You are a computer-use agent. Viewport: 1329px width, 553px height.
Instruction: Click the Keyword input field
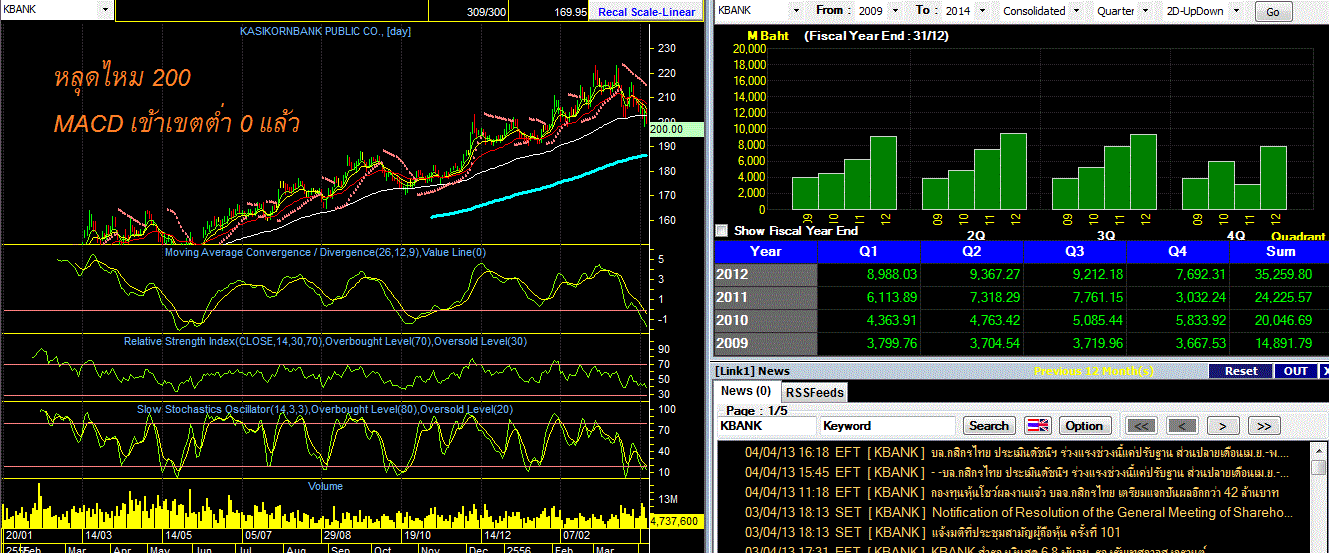(889, 426)
